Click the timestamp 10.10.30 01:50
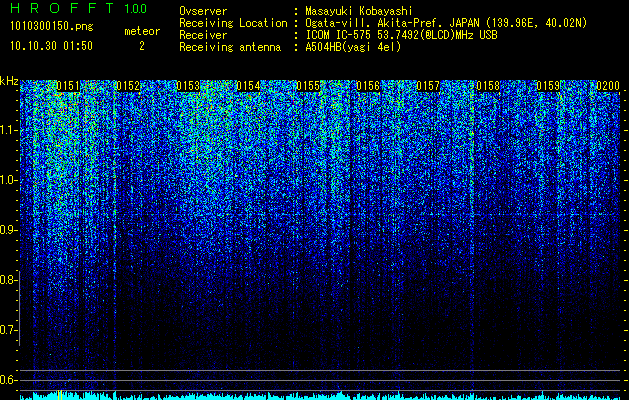This screenshot has width=629, height=400. click(52, 46)
